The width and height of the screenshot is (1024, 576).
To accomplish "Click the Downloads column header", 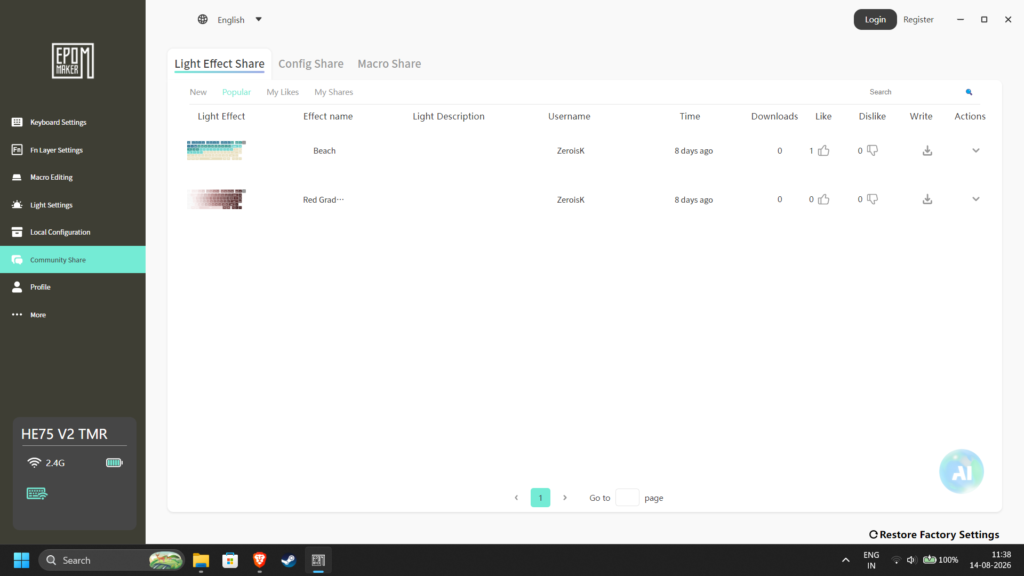I will [775, 116].
